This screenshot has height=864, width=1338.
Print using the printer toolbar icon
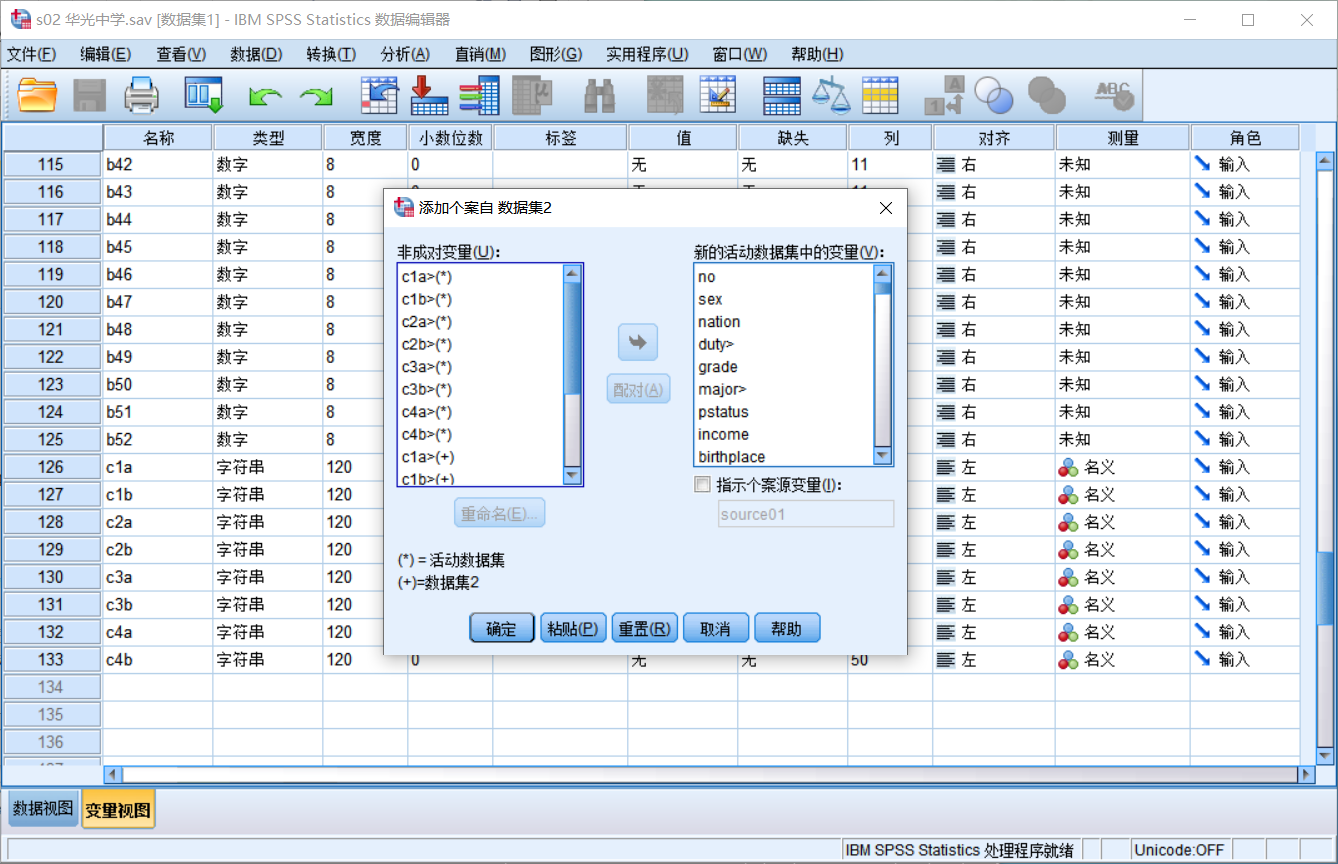[141, 95]
